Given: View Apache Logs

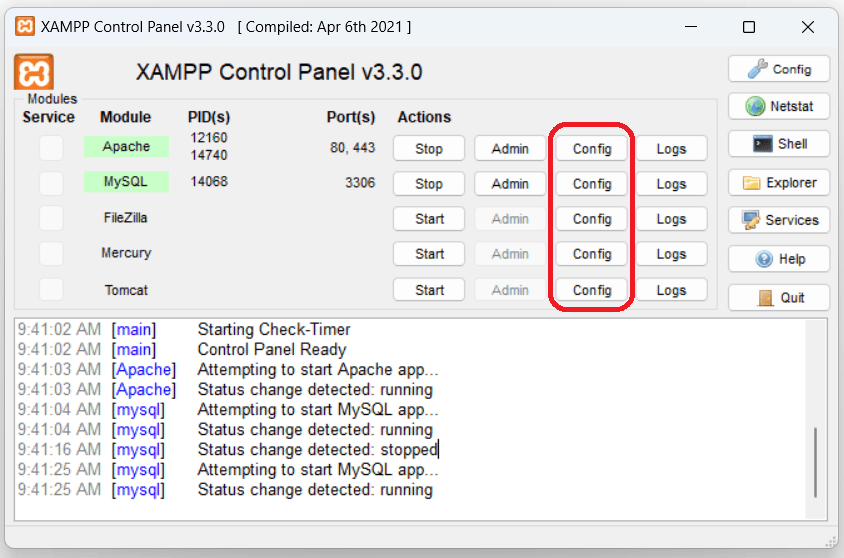Looking at the screenshot, I should coord(671,149).
